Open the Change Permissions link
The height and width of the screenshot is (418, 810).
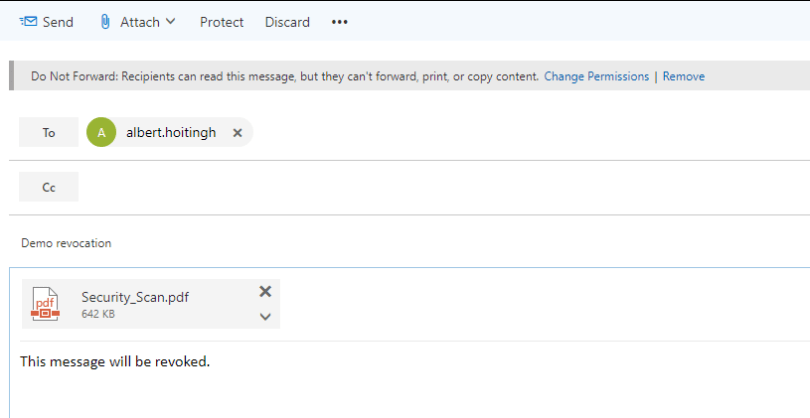pyautogui.click(x=596, y=76)
